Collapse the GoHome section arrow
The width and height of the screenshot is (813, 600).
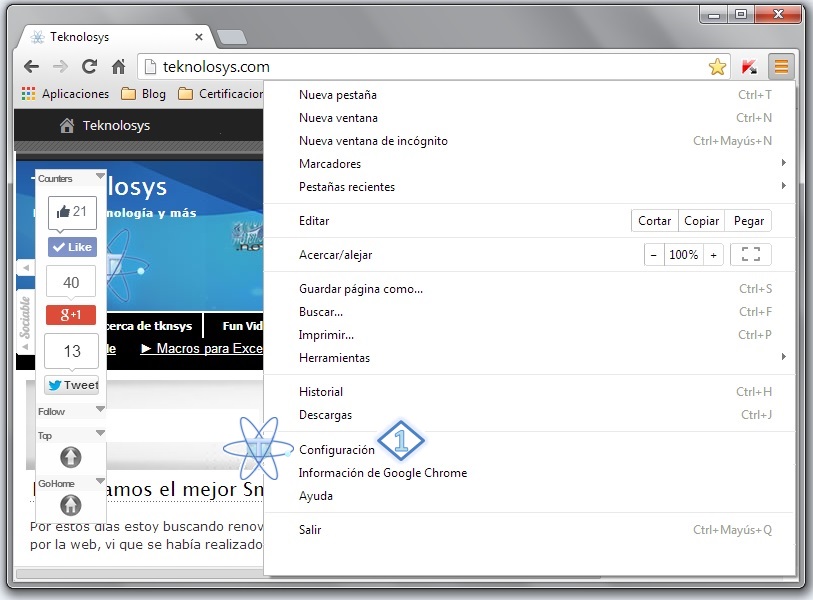(x=100, y=481)
